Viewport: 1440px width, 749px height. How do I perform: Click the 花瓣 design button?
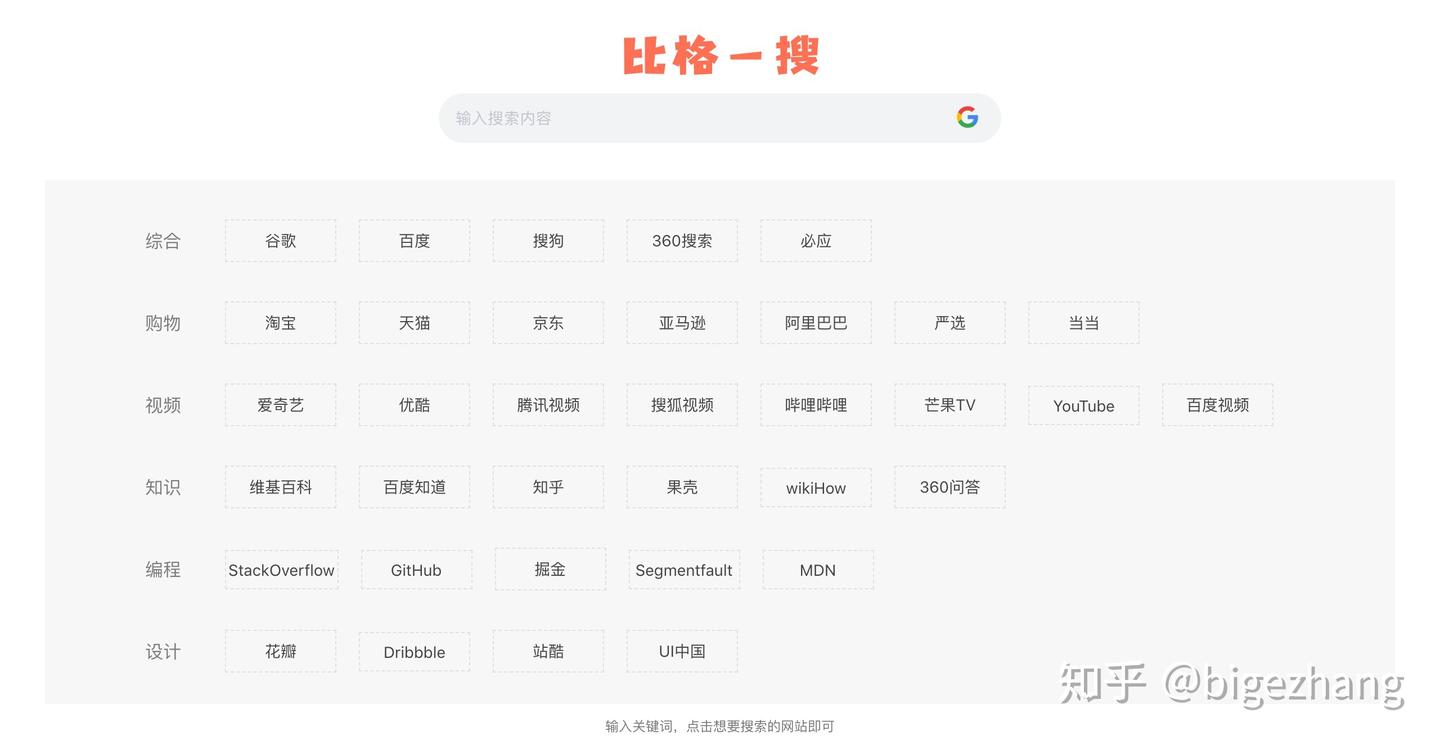281,651
